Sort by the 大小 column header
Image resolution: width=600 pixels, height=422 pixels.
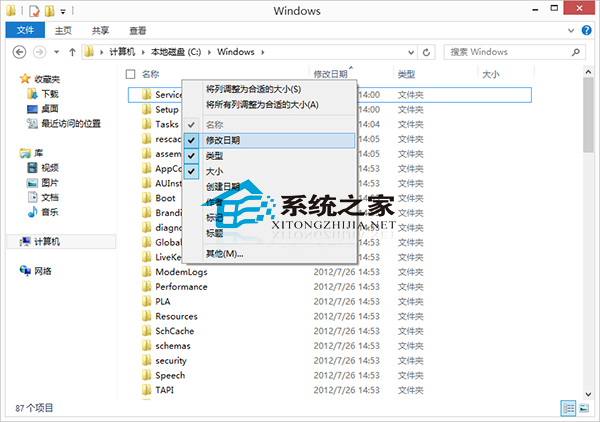pos(491,74)
